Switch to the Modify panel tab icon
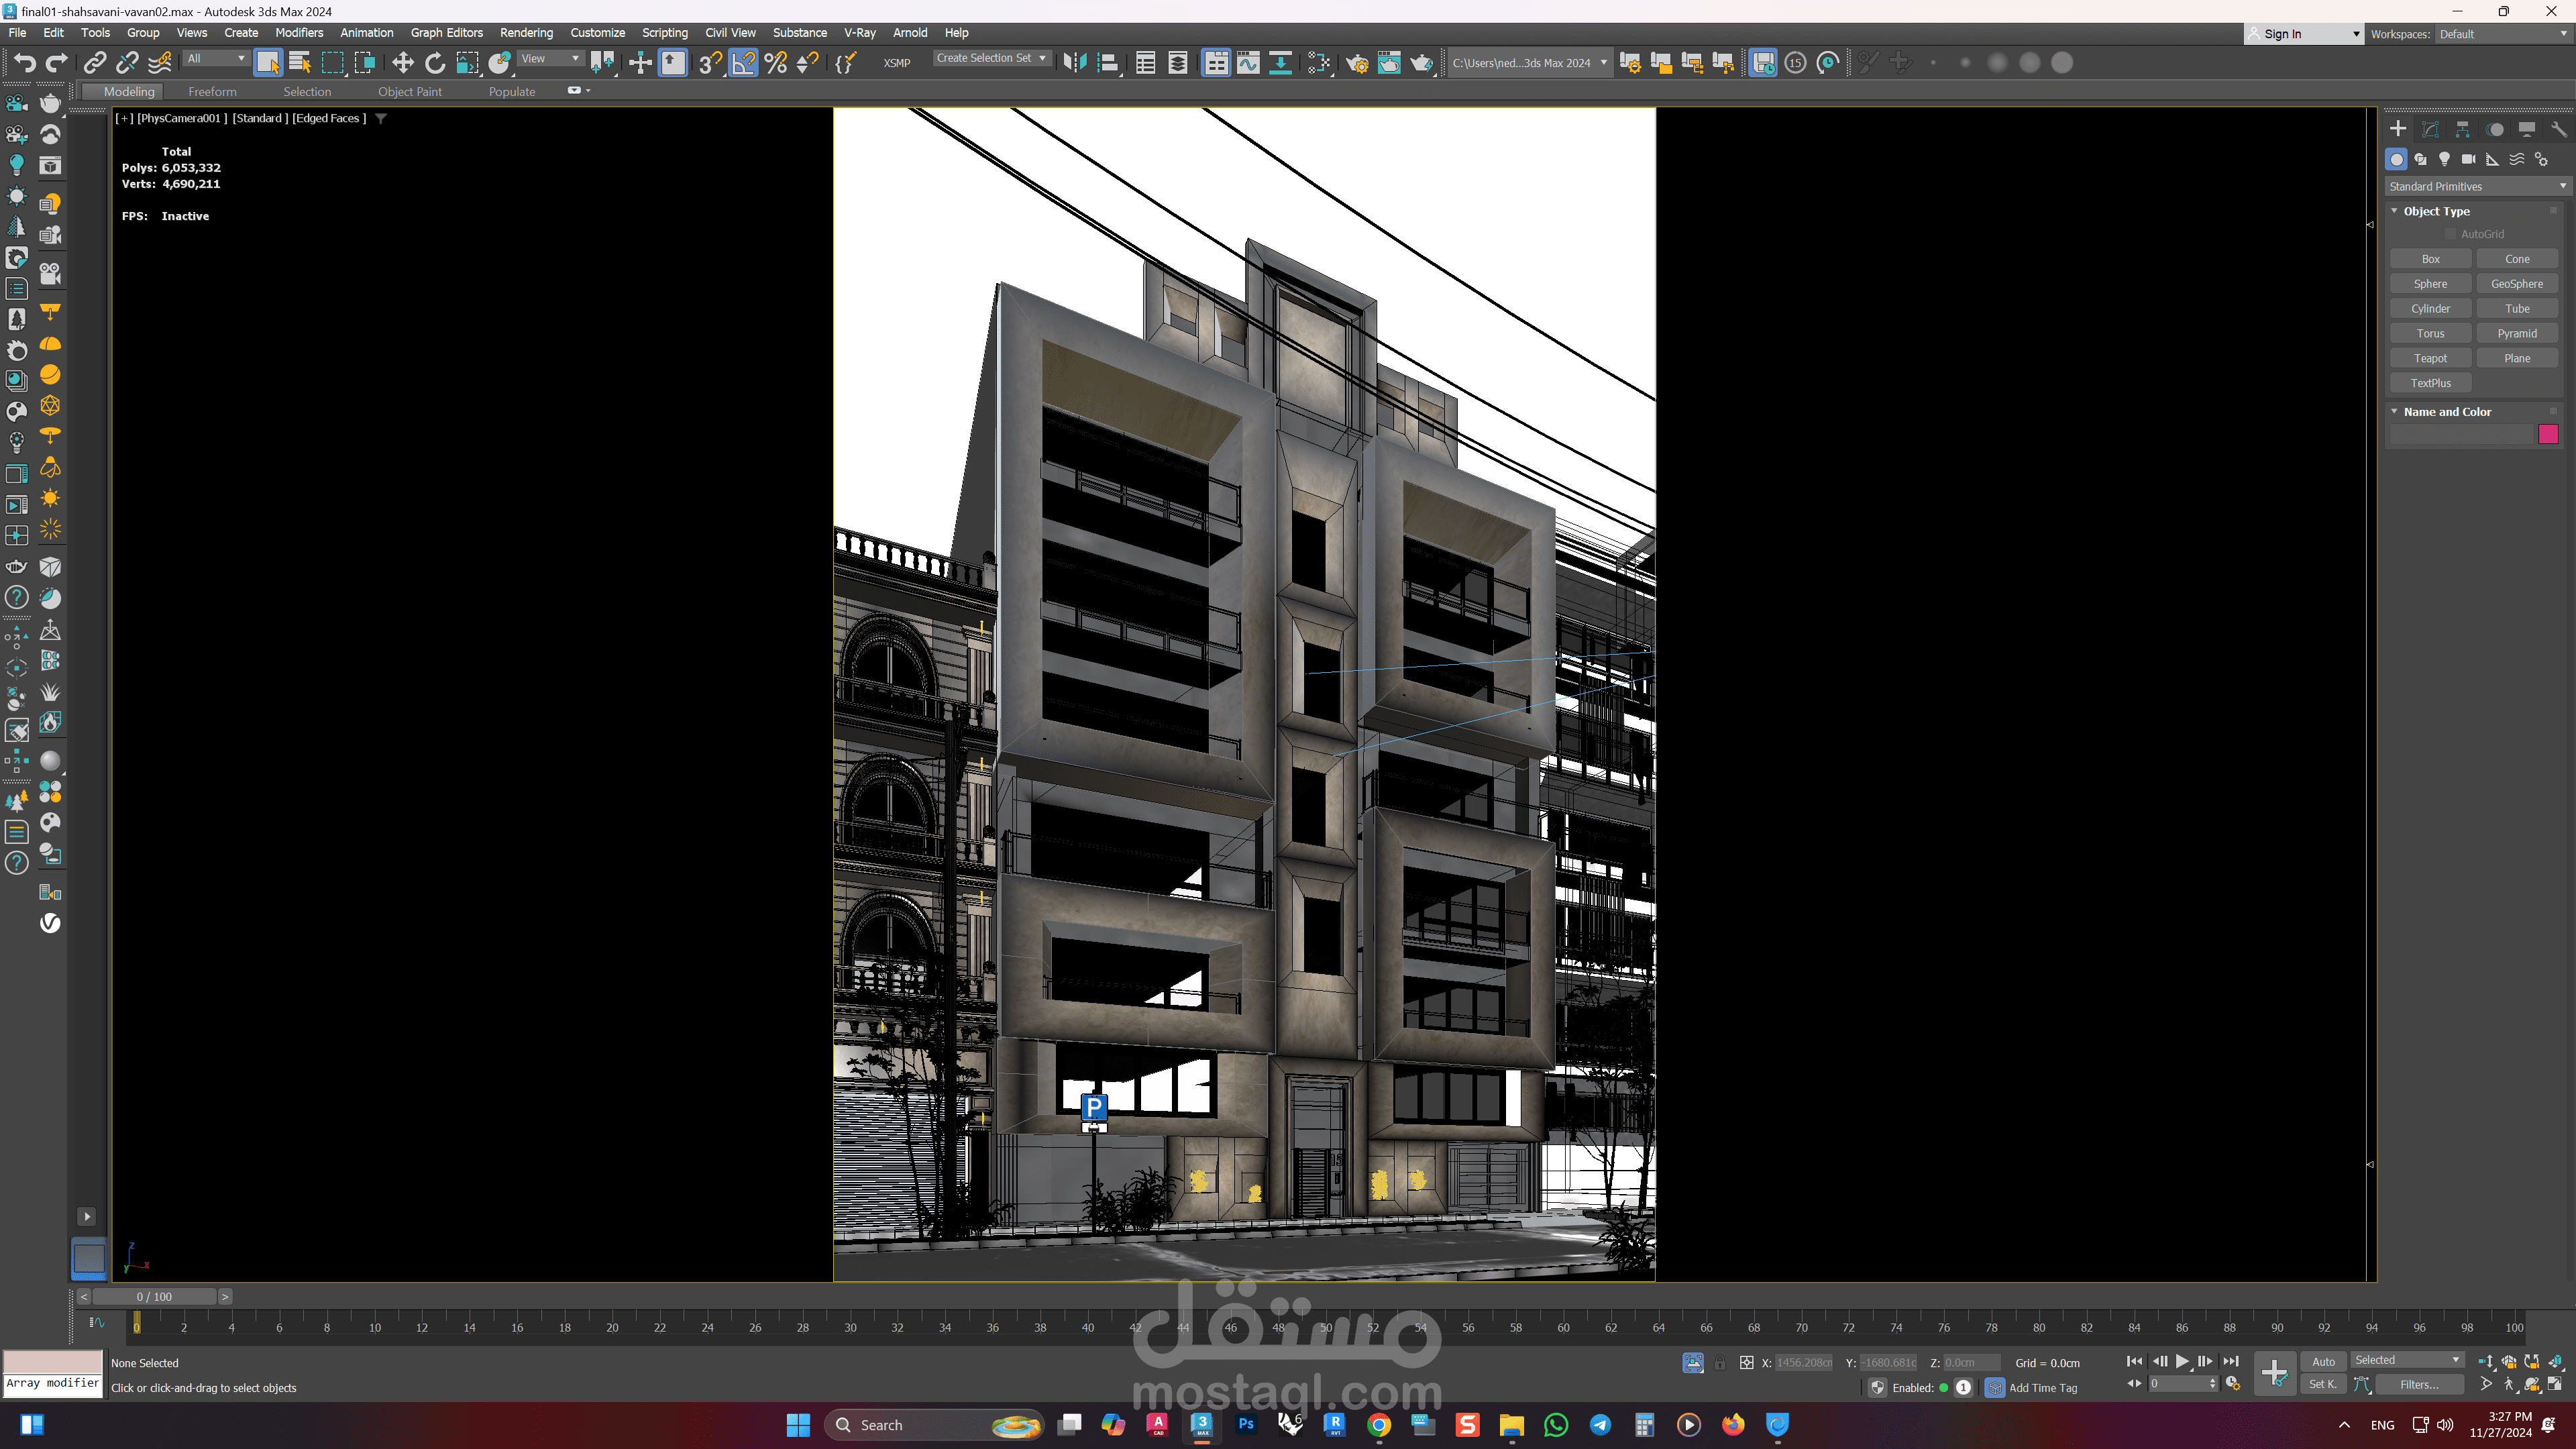 coord(2430,129)
